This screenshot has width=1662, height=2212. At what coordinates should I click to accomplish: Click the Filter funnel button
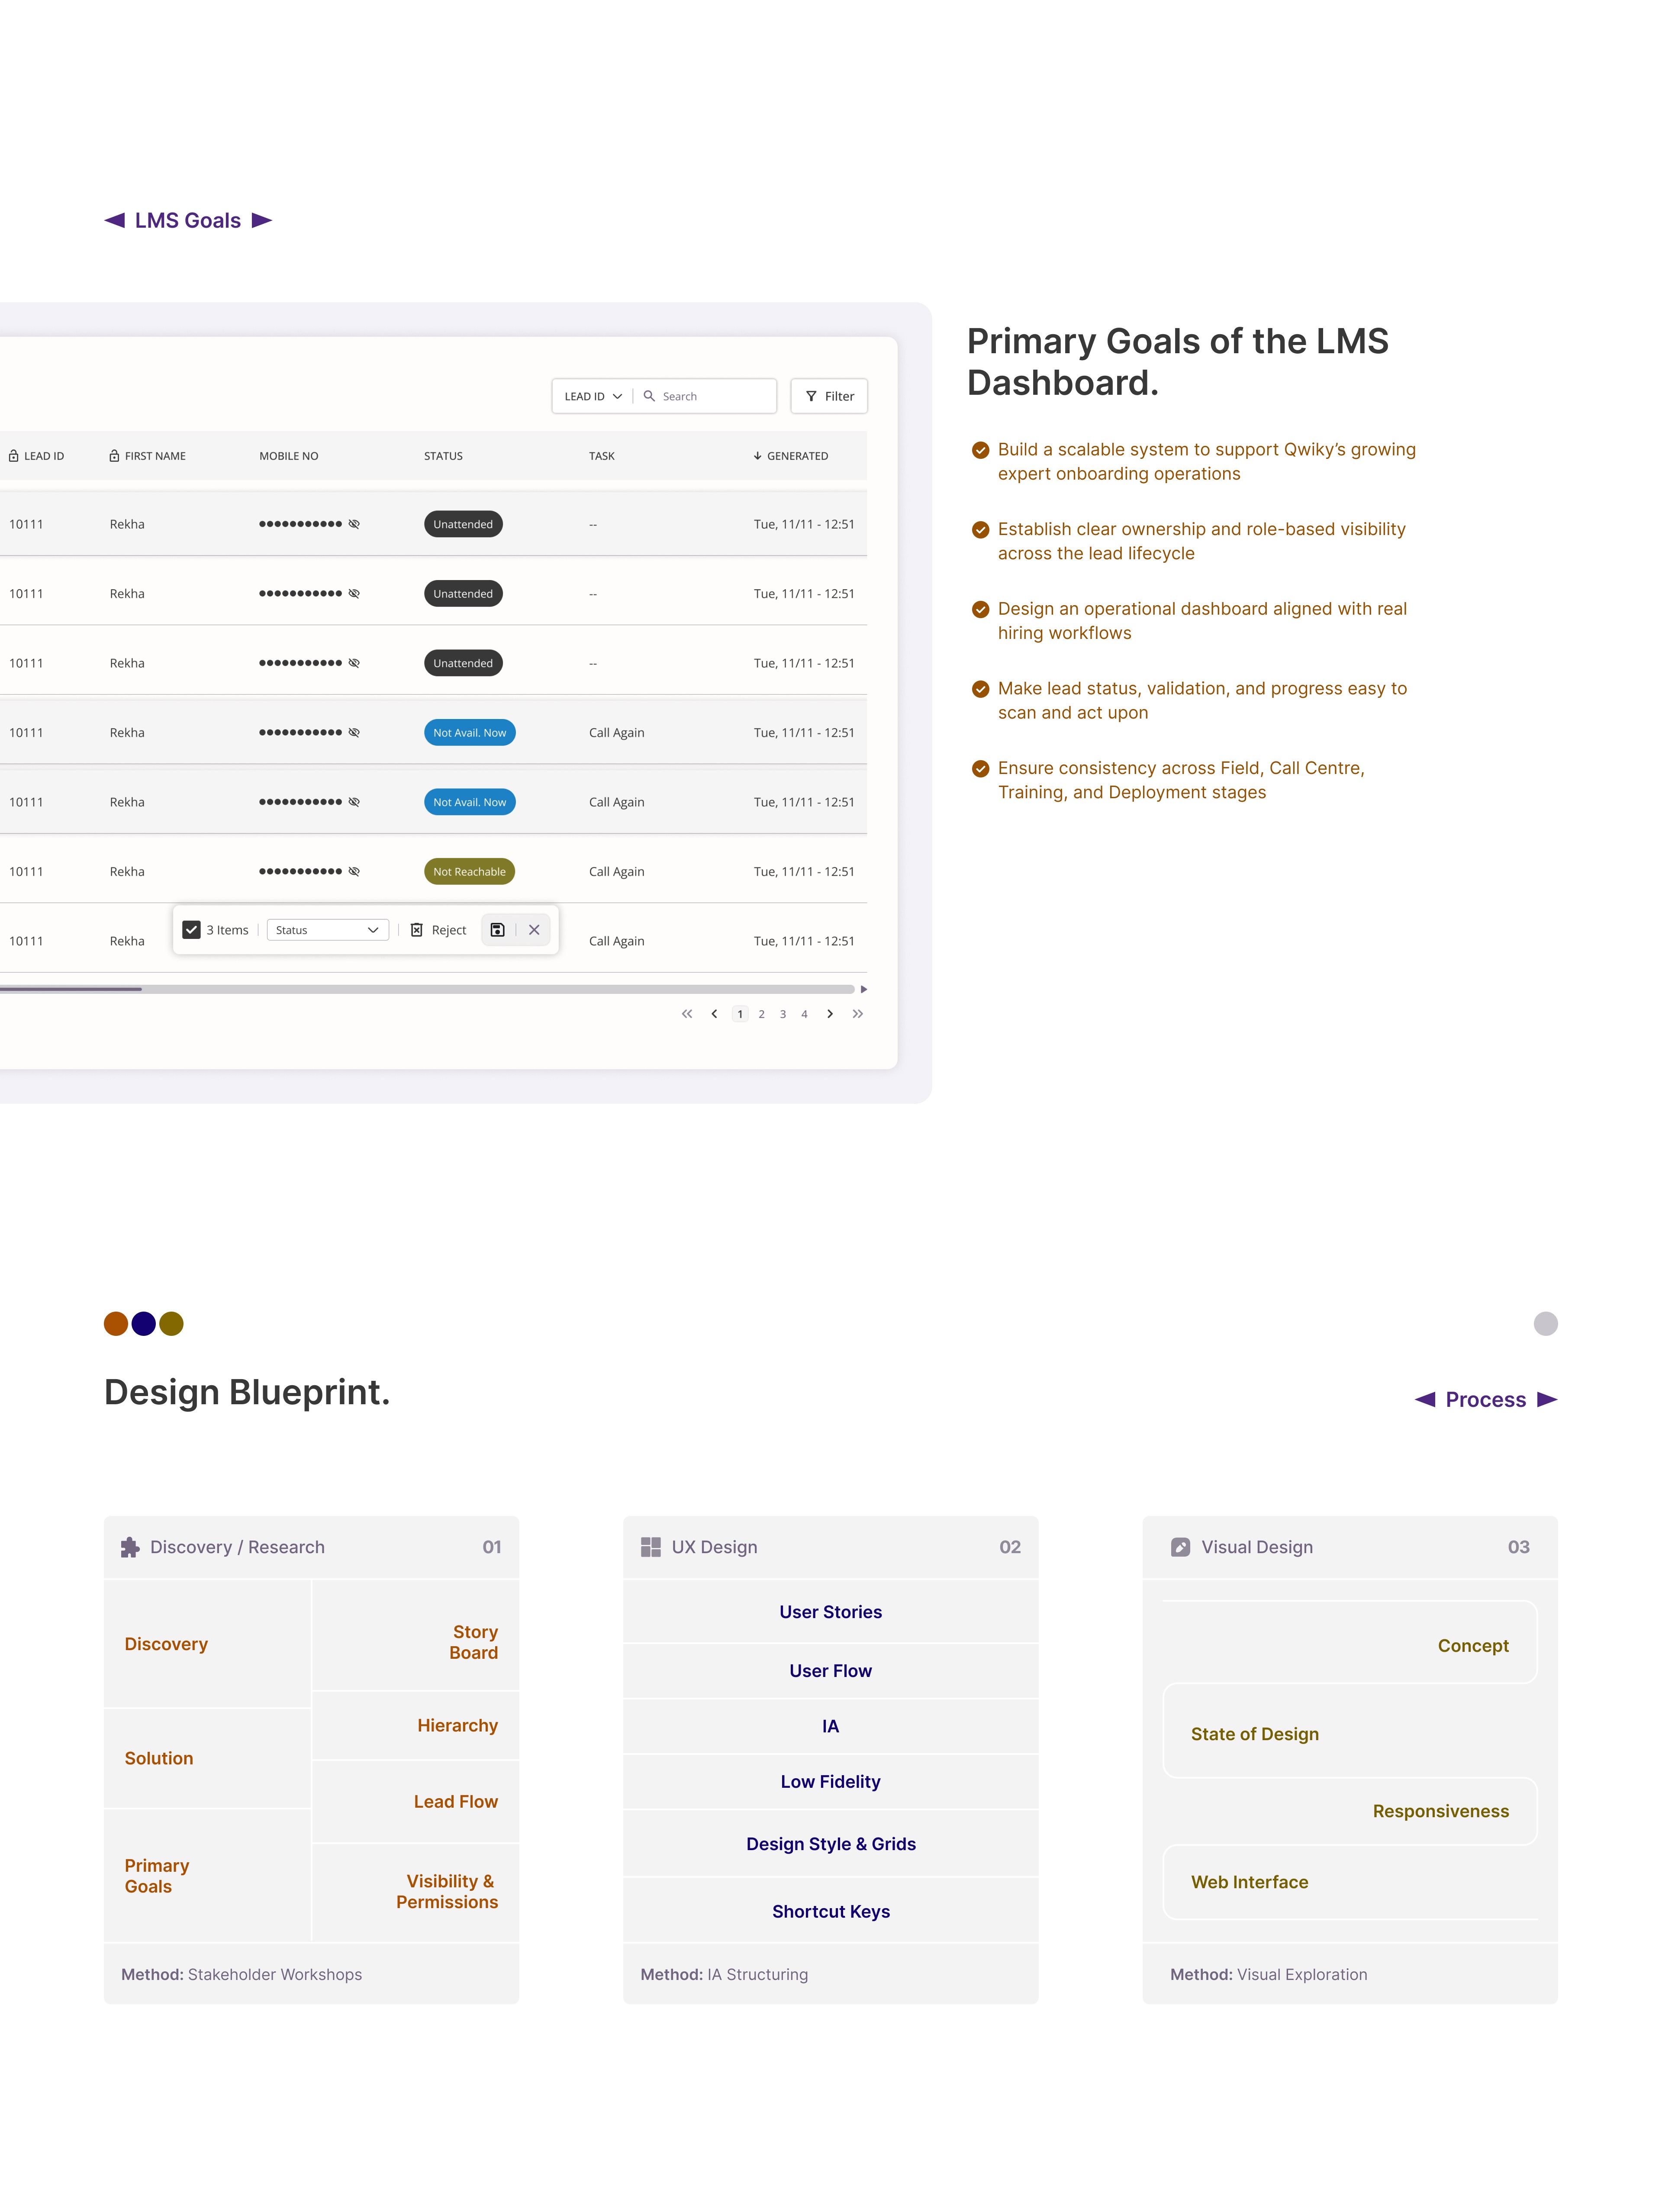tap(829, 396)
